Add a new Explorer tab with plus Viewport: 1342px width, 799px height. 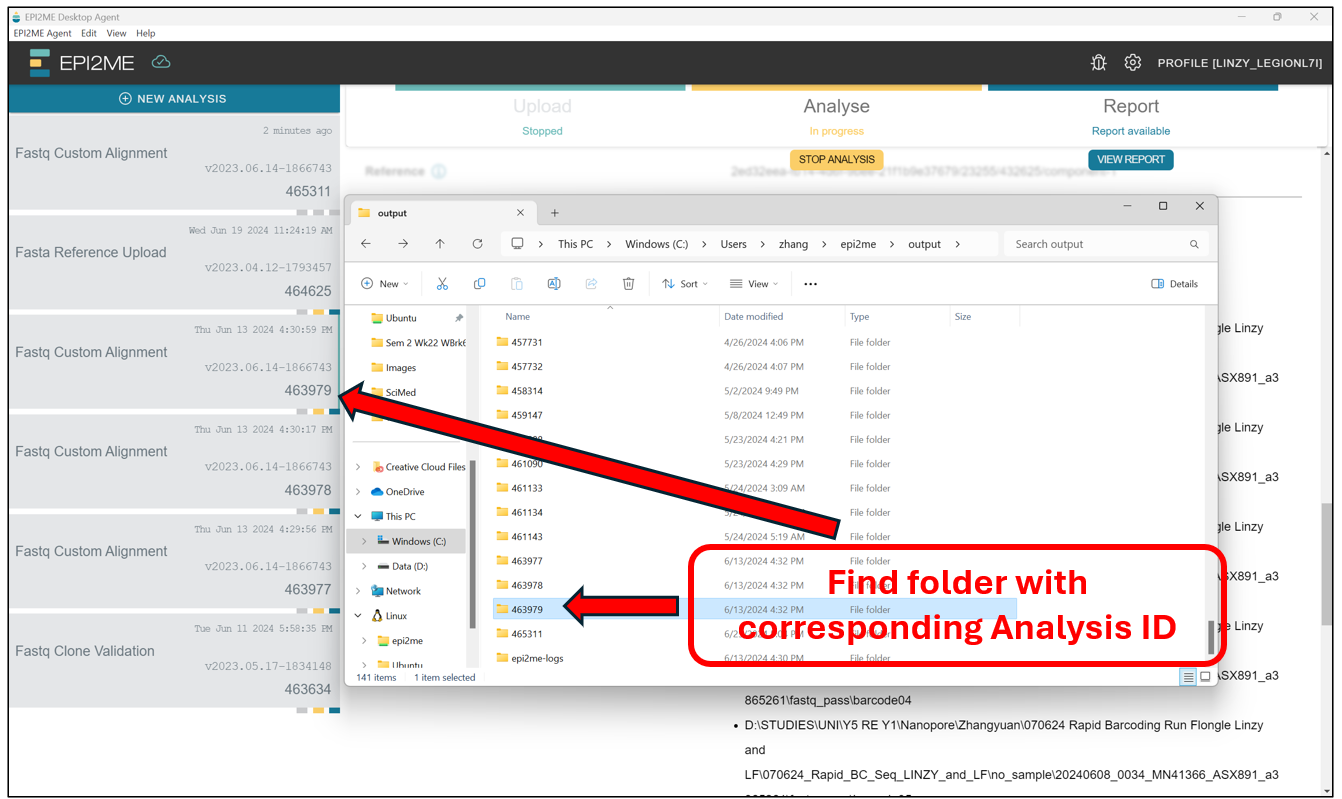click(555, 213)
